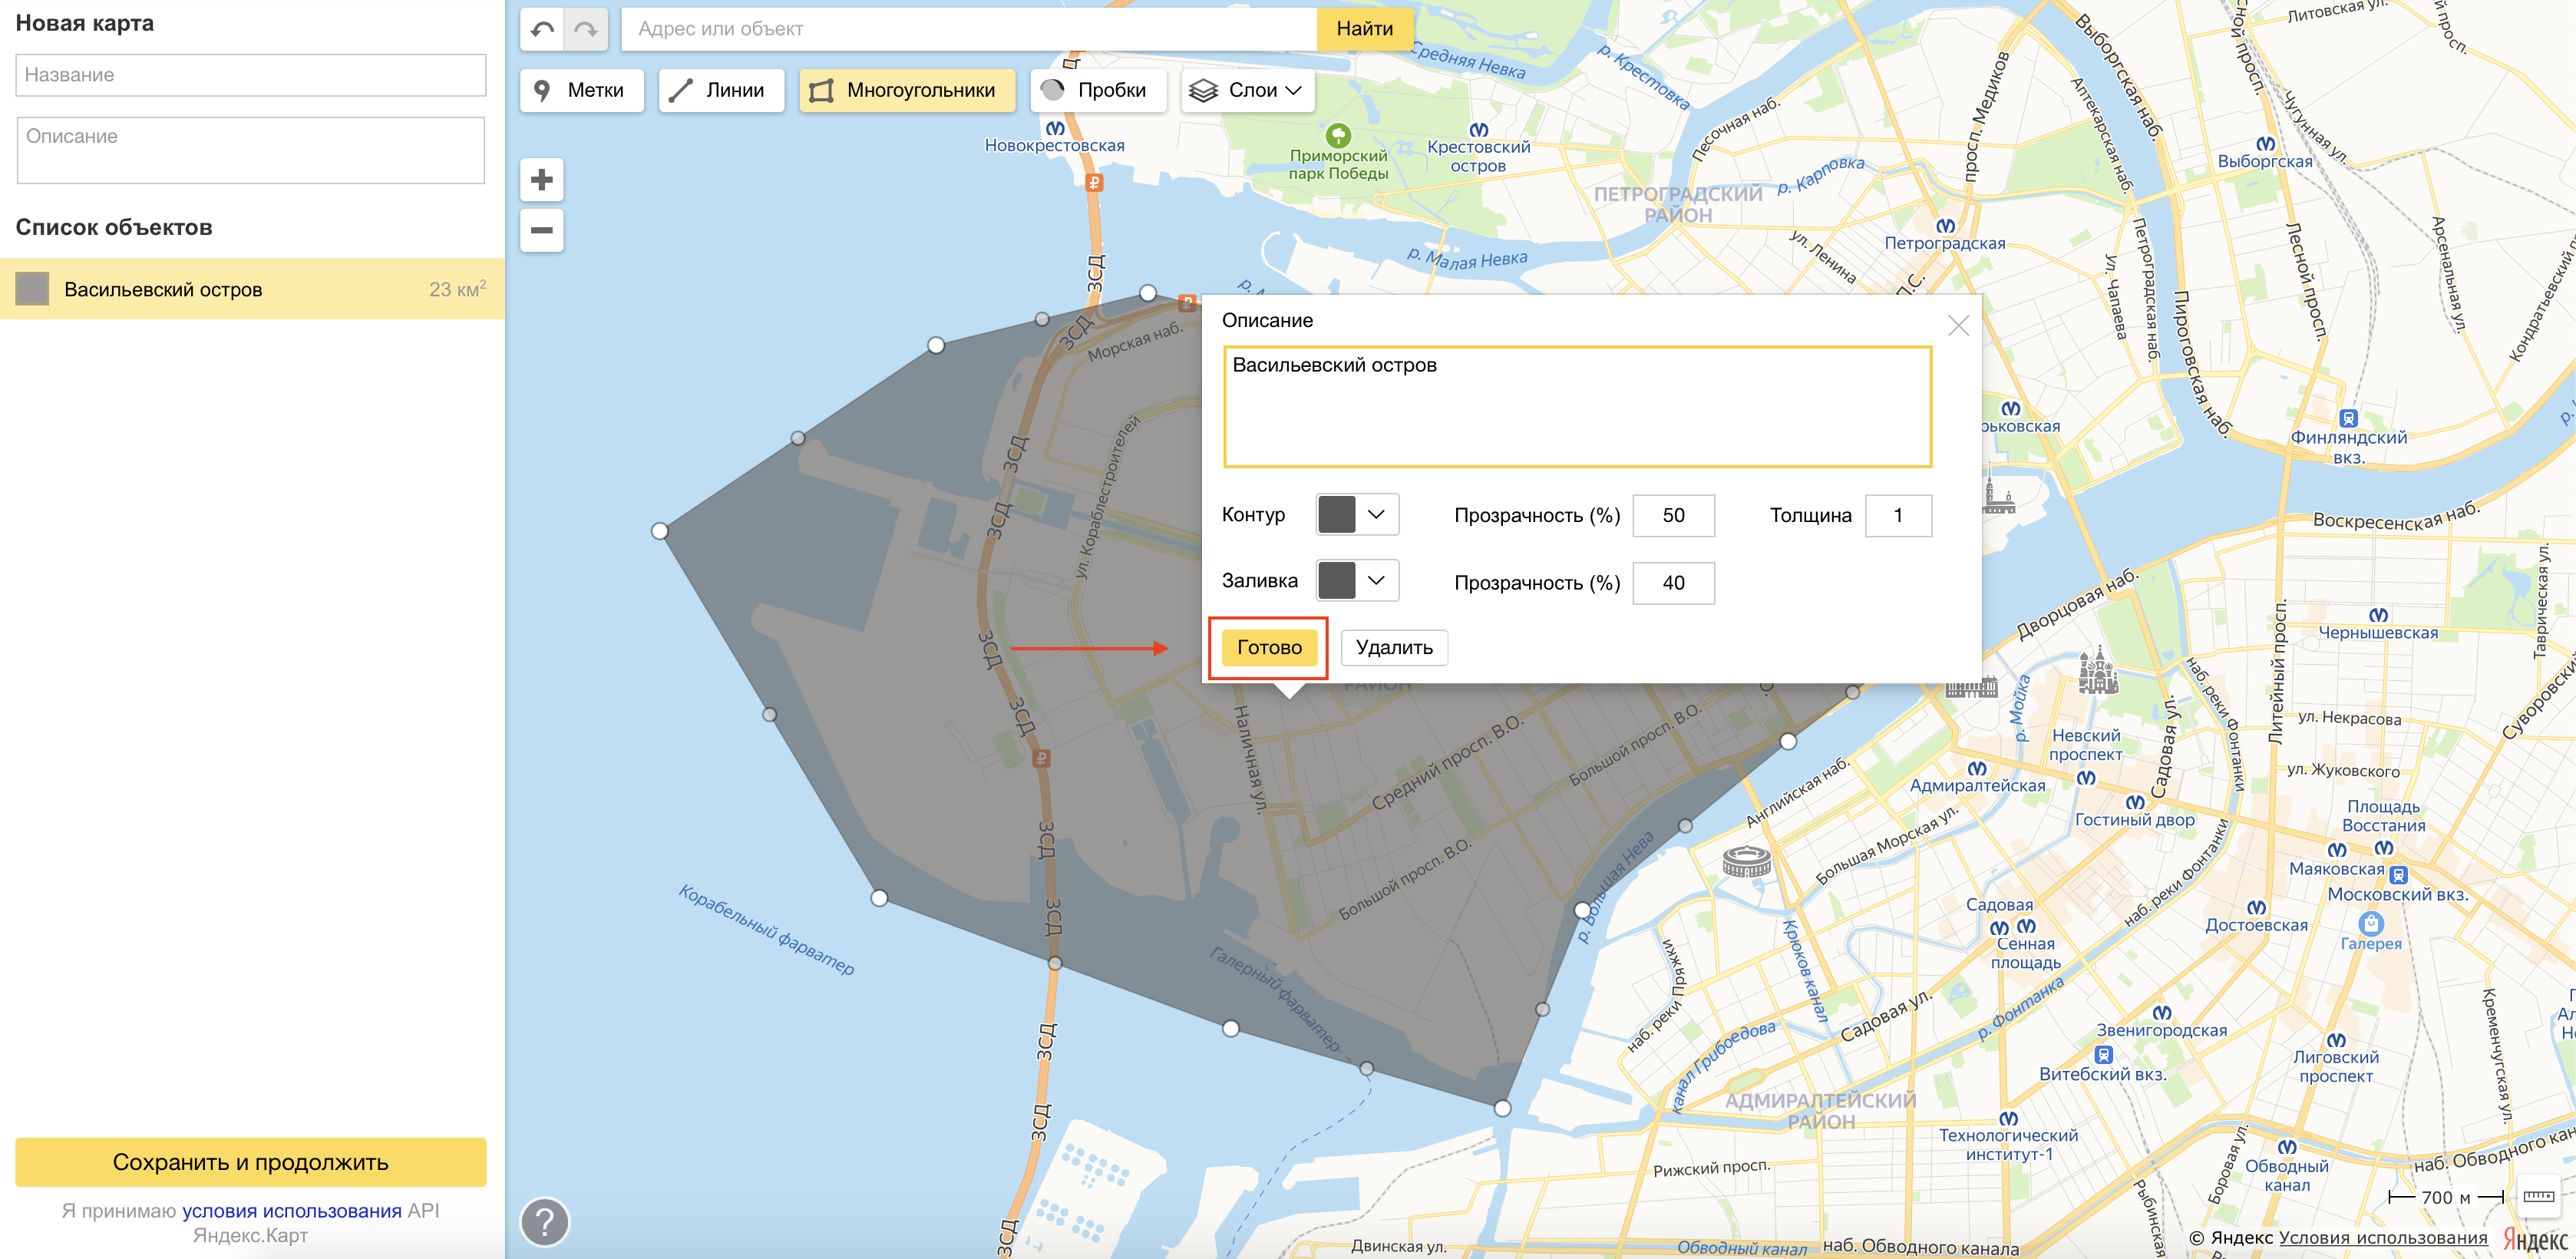The width and height of the screenshot is (2576, 1259).
Task: Click the undo arrow icon
Action: pyautogui.click(x=542, y=29)
